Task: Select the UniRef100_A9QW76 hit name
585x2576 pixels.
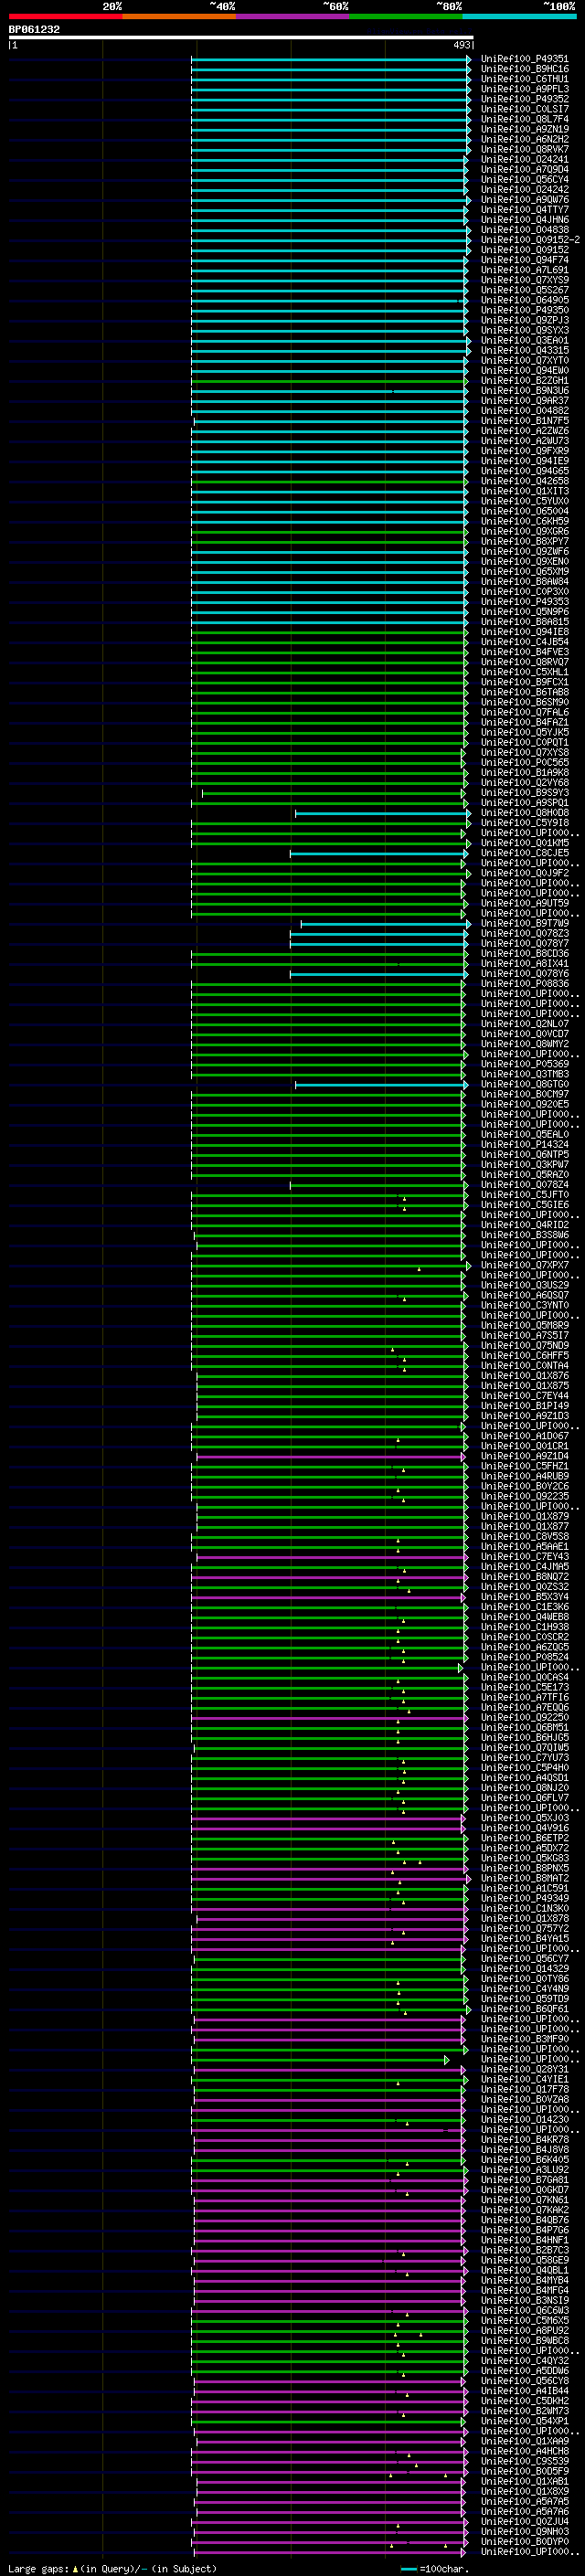Action: pyautogui.click(x=524, y=200)
